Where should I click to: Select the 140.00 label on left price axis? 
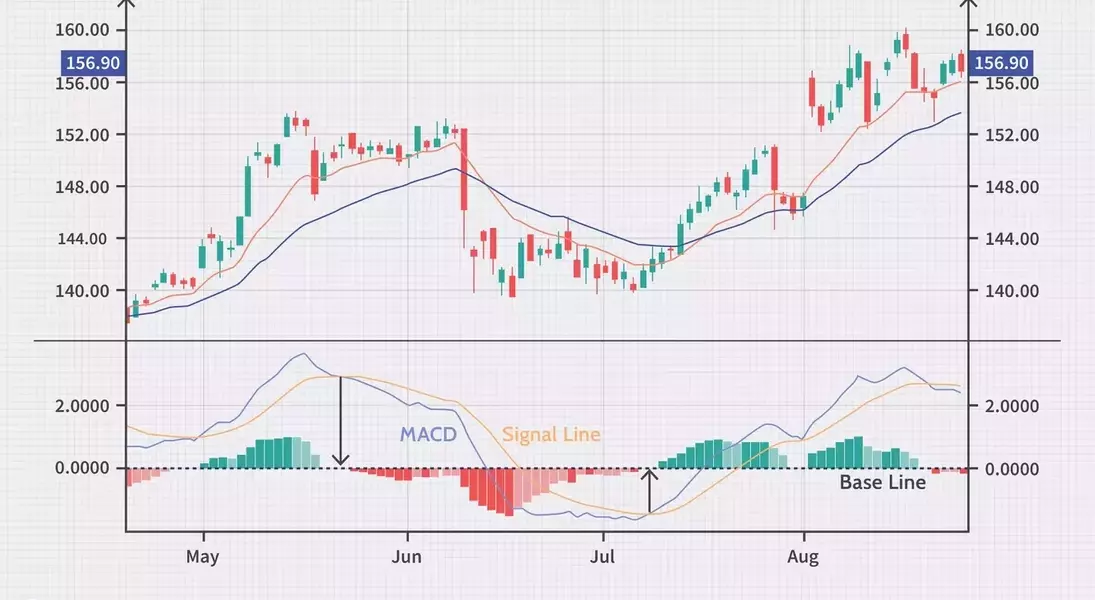(82, 291)
